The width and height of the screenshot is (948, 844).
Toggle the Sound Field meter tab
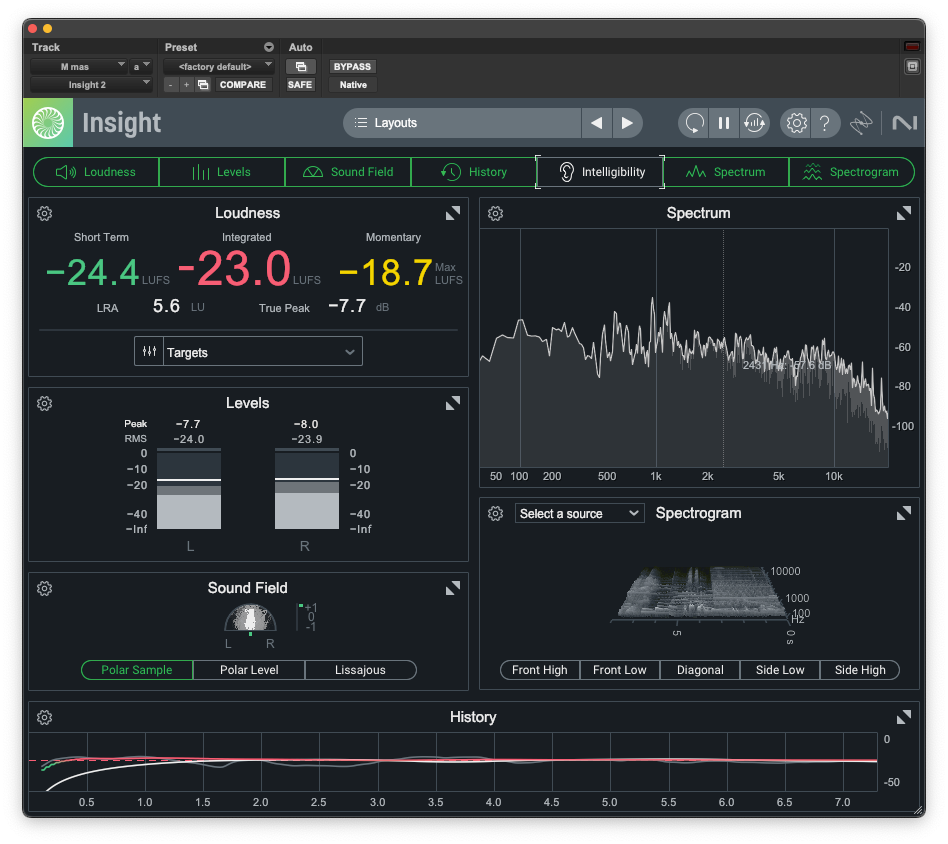tap(348, 172)
